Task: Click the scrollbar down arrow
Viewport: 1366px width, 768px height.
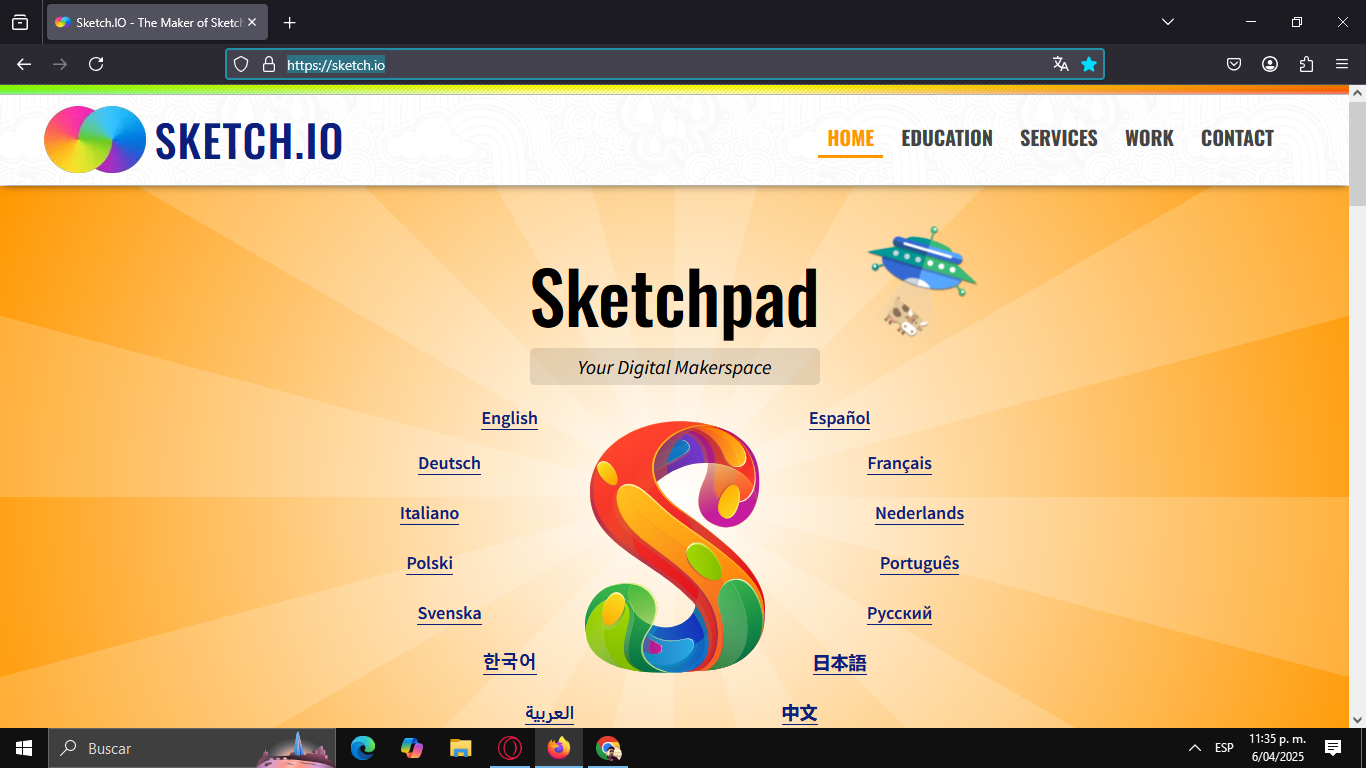Action: pos(1357,719)
